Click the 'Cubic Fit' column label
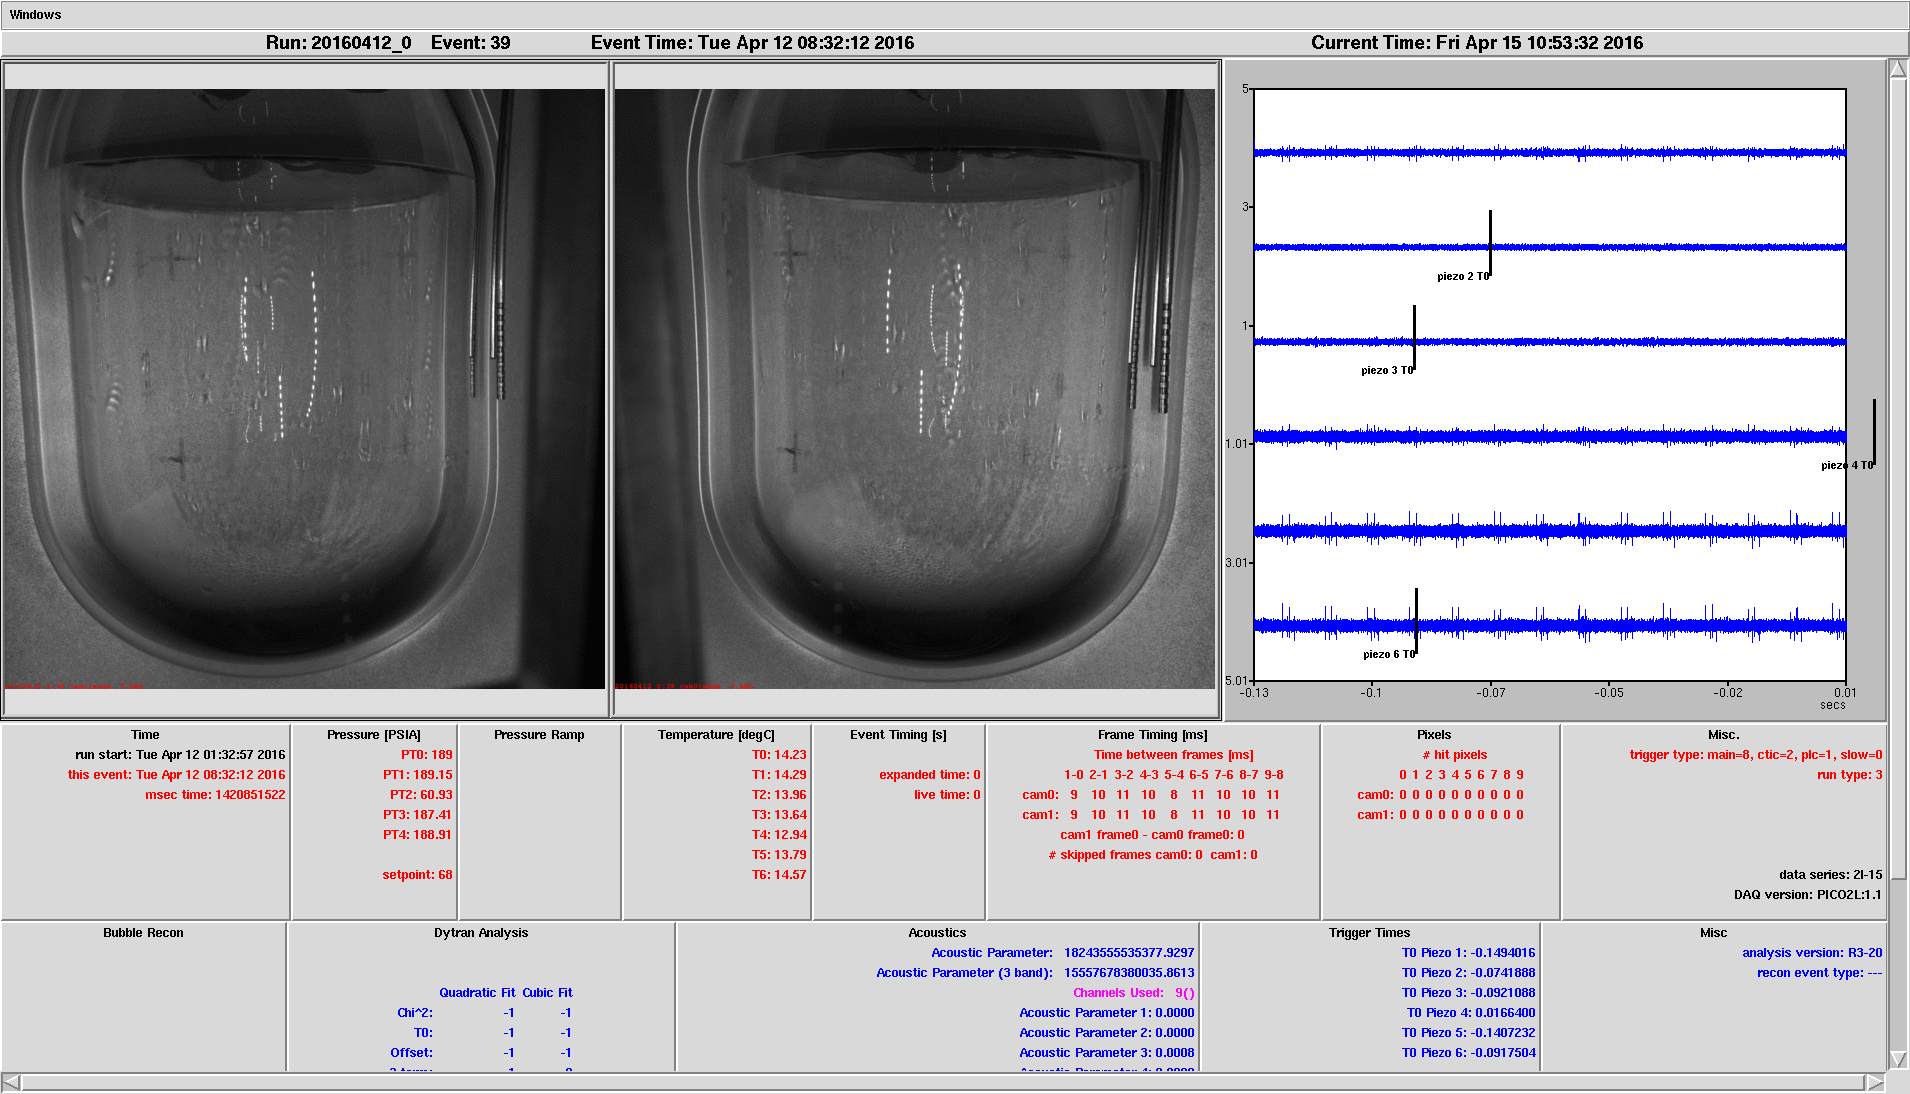The width and height of the screenshot is (1910, 1094). pos(547,993)
